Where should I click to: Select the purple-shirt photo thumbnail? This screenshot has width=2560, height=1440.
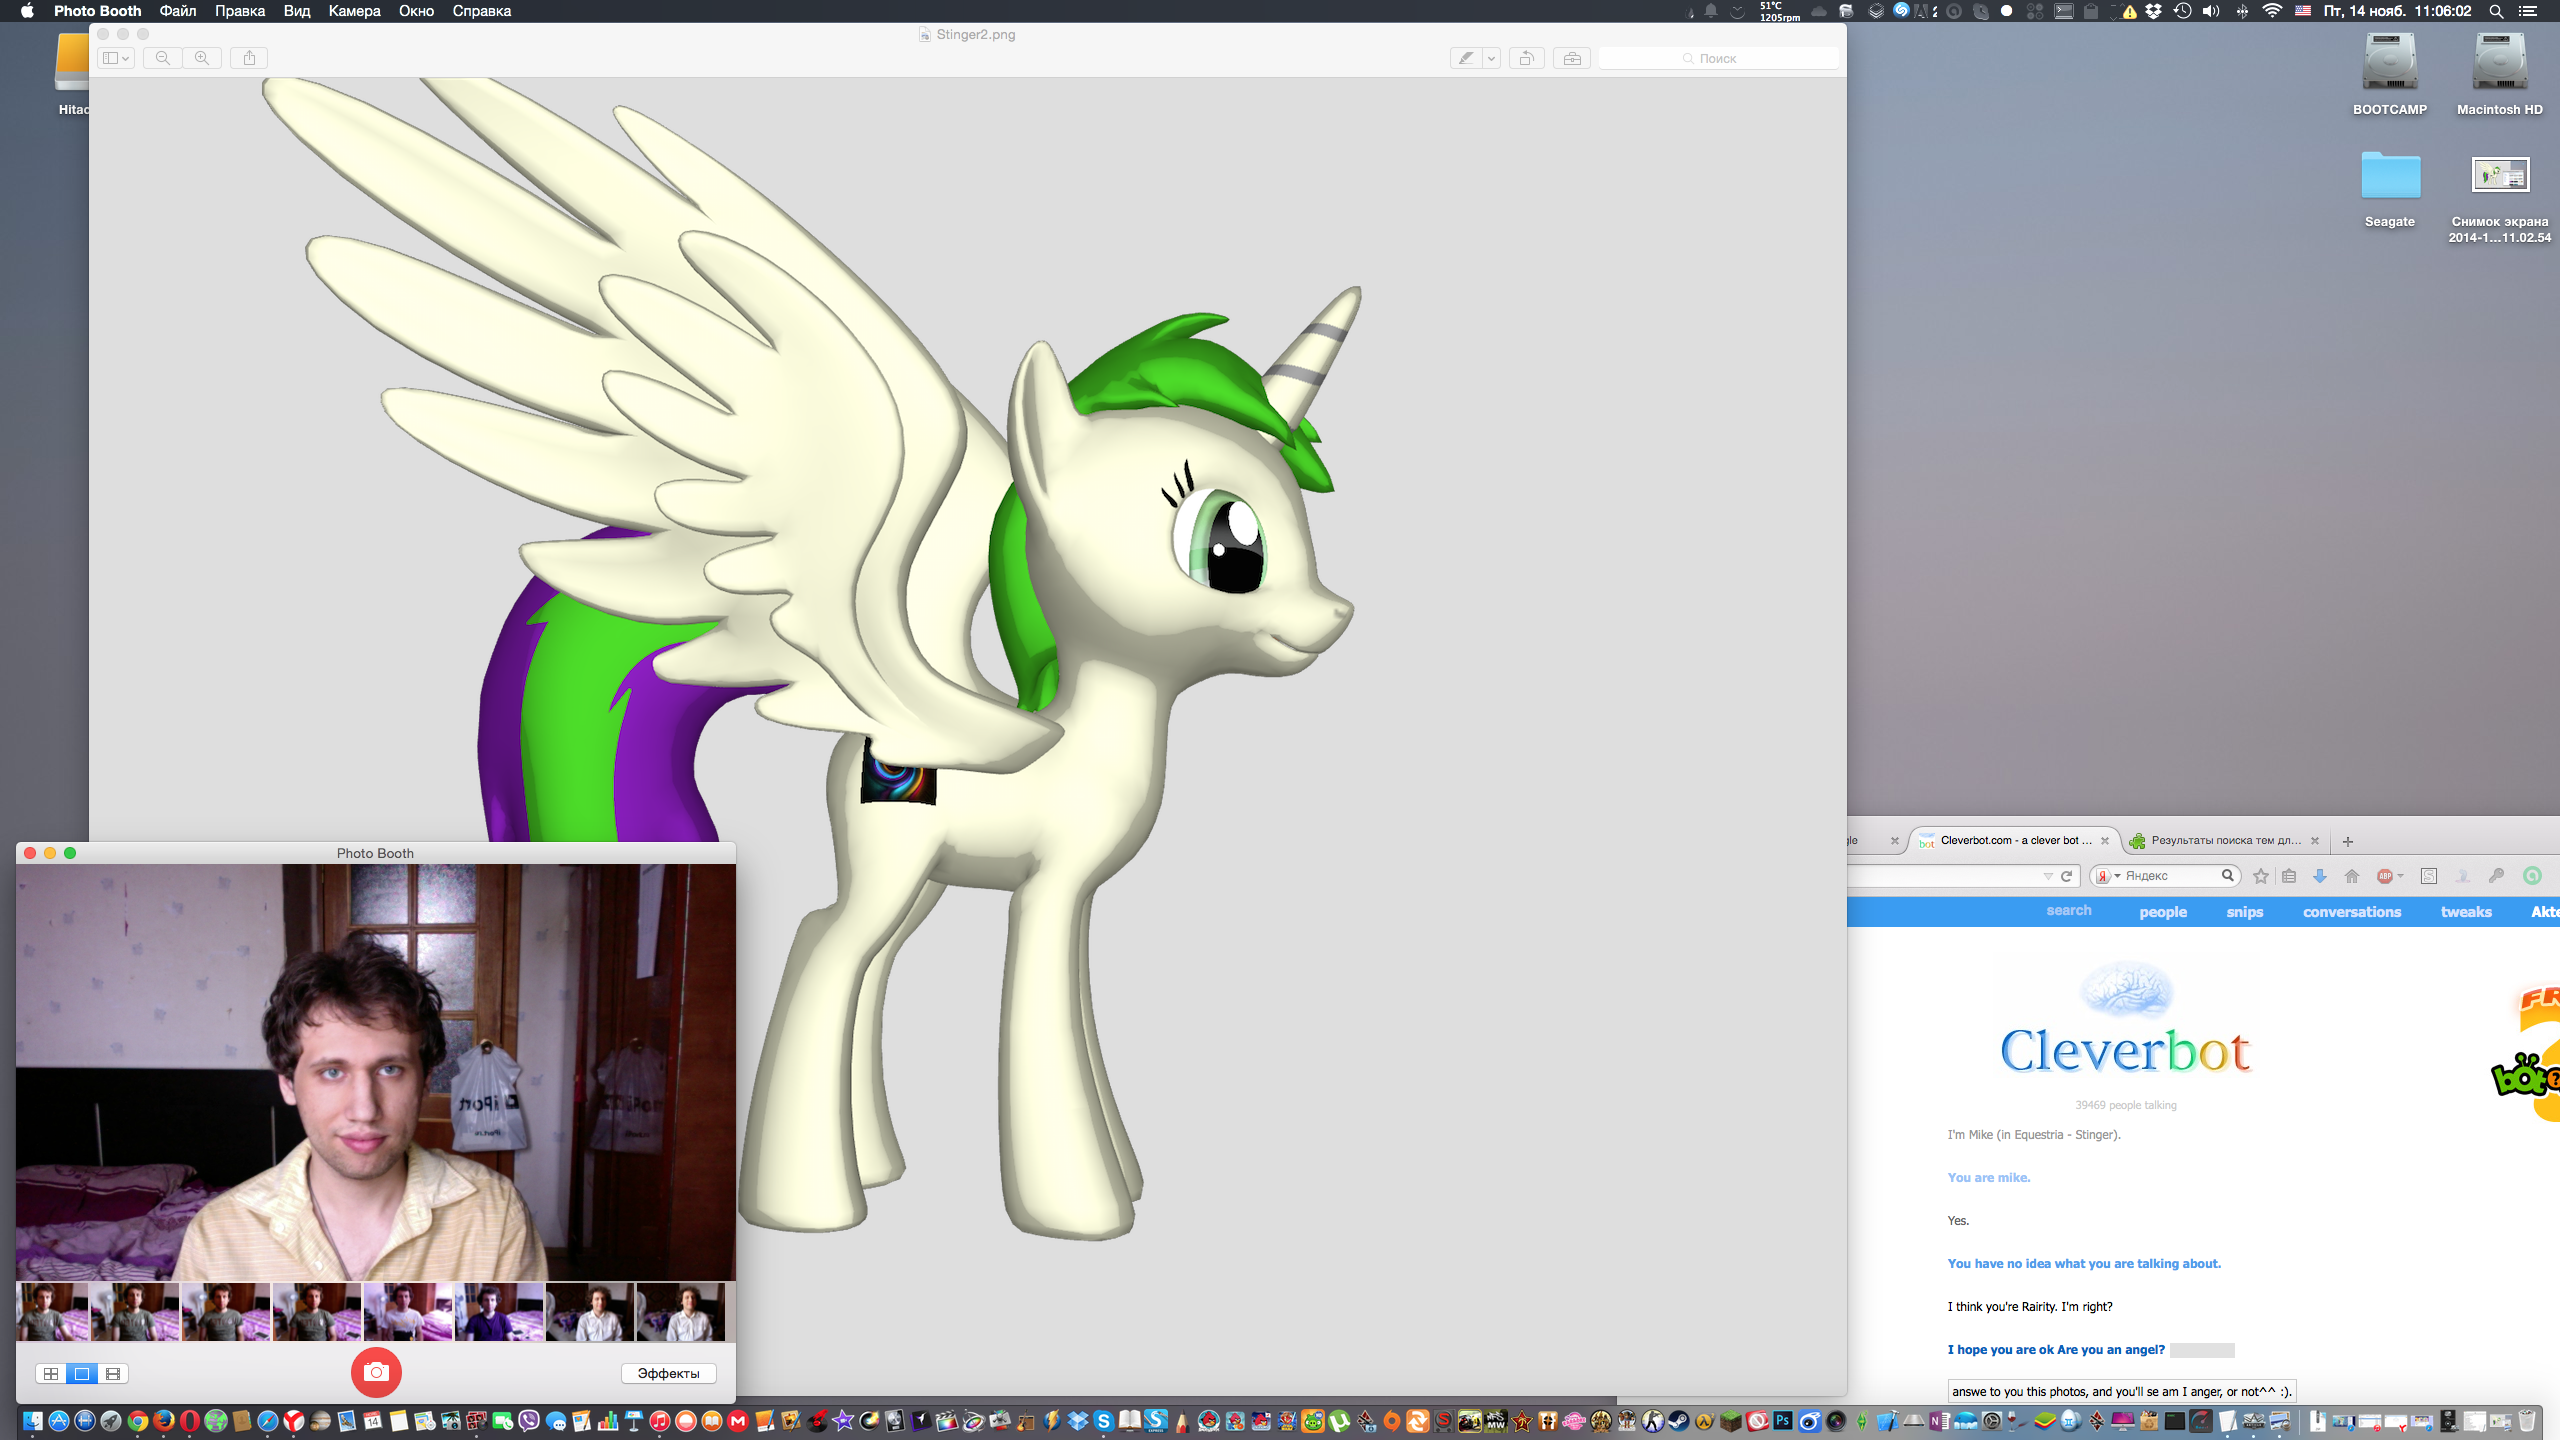click(x=499, y=1312)
